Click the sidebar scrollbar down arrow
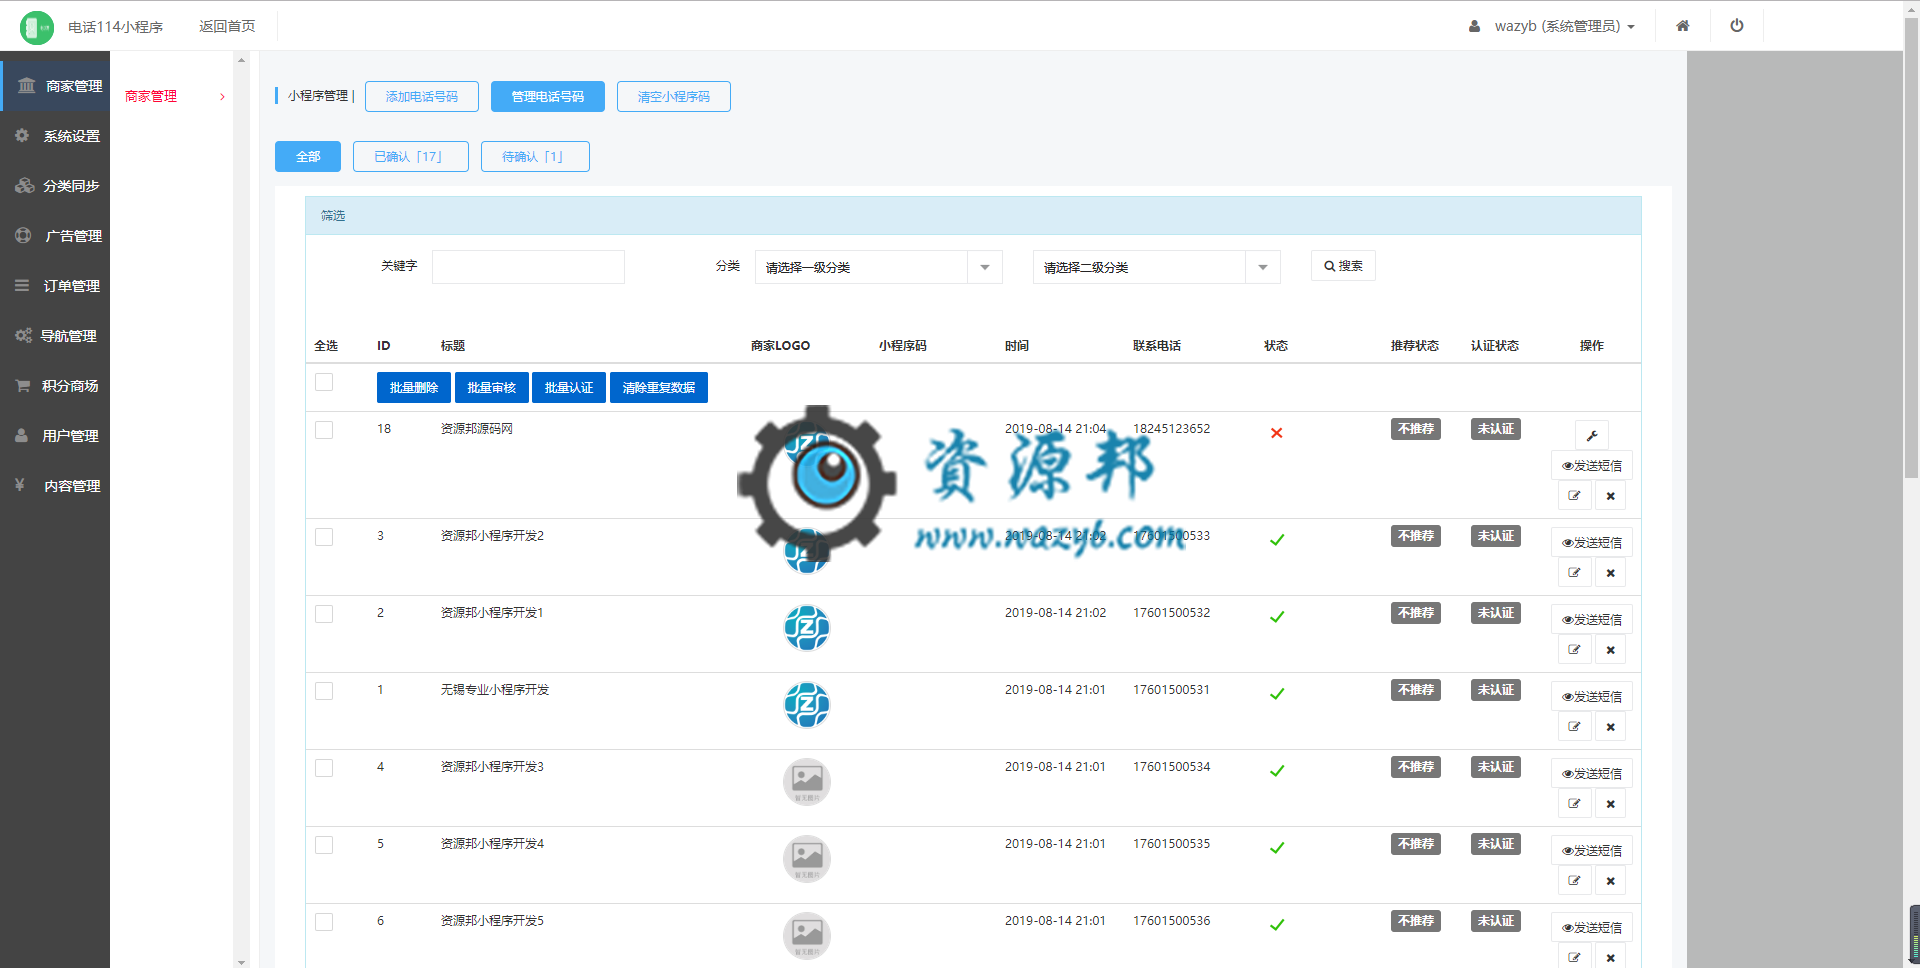1920x968 pixels. click(241, 962)
